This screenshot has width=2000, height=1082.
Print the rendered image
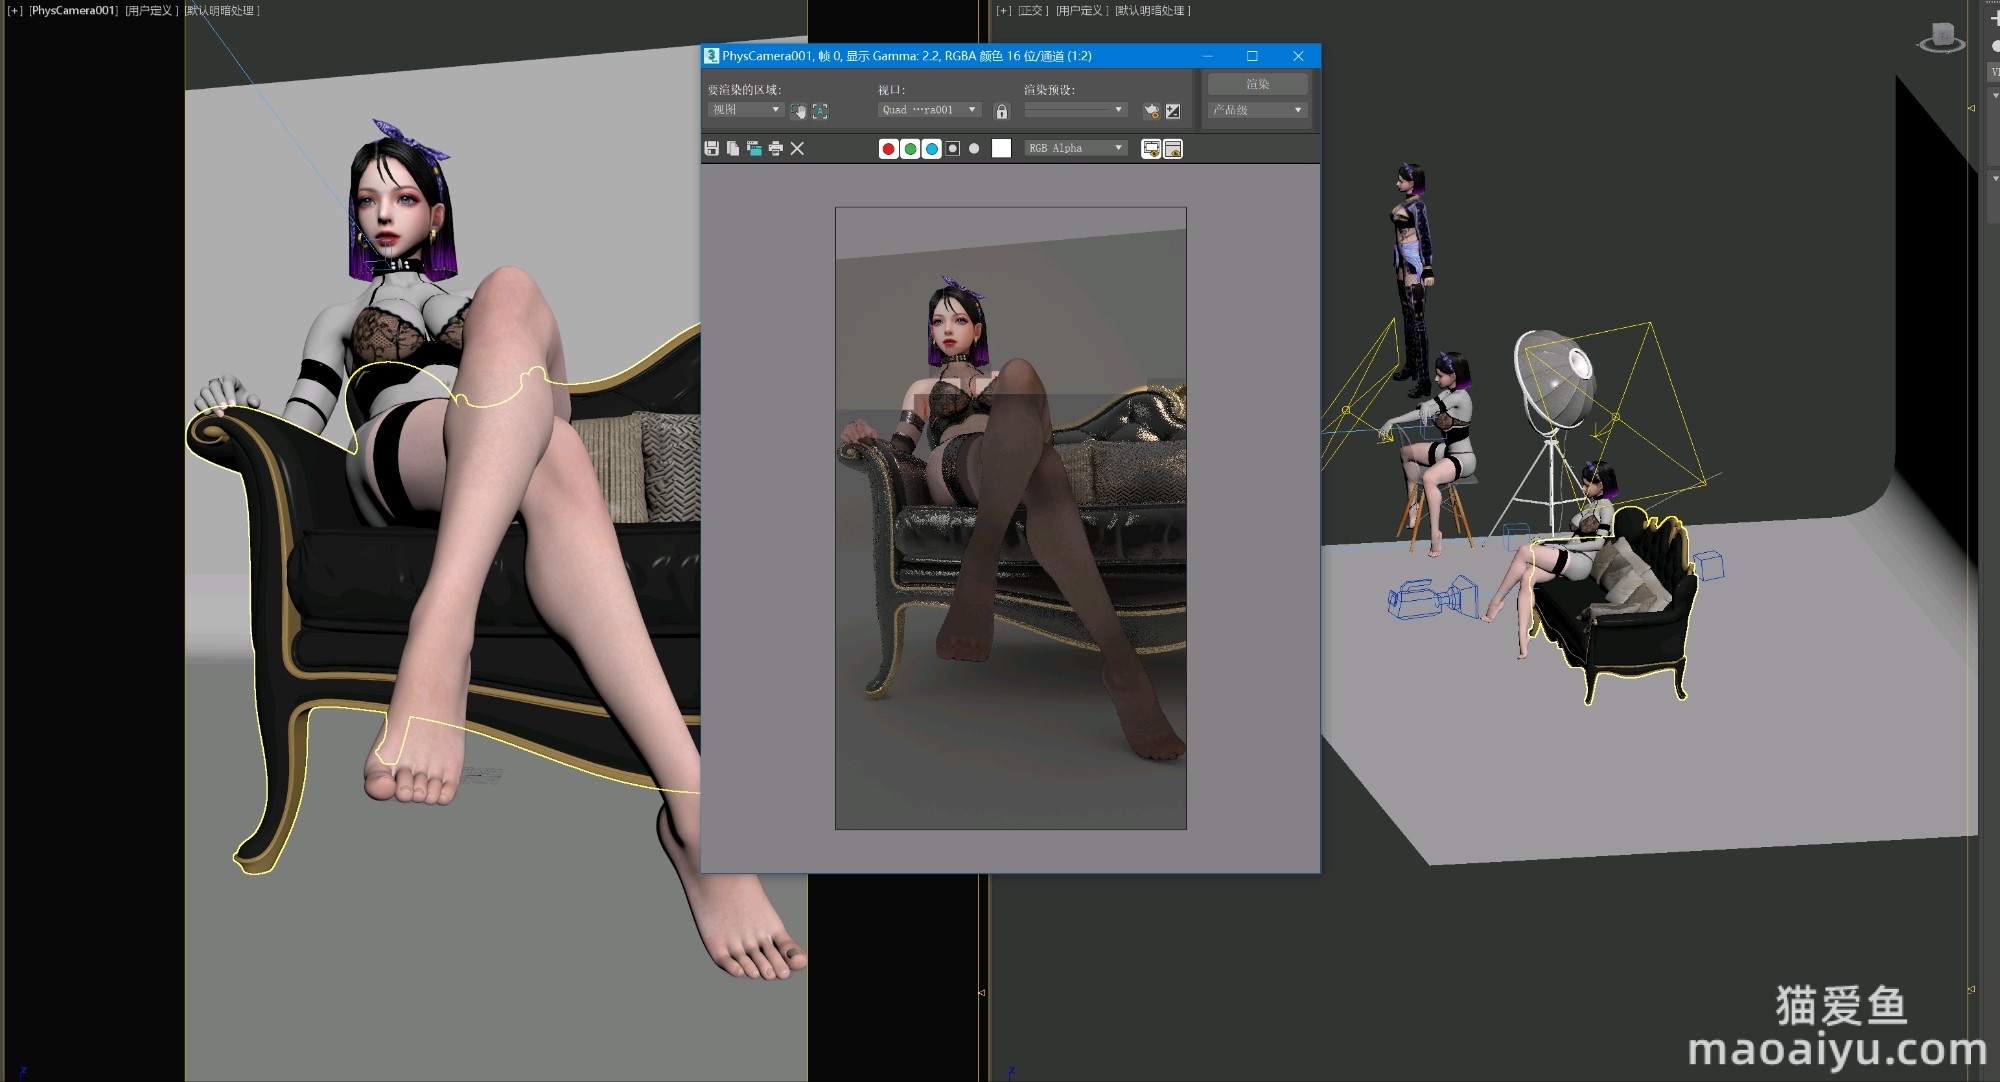(x=776, y=148)
